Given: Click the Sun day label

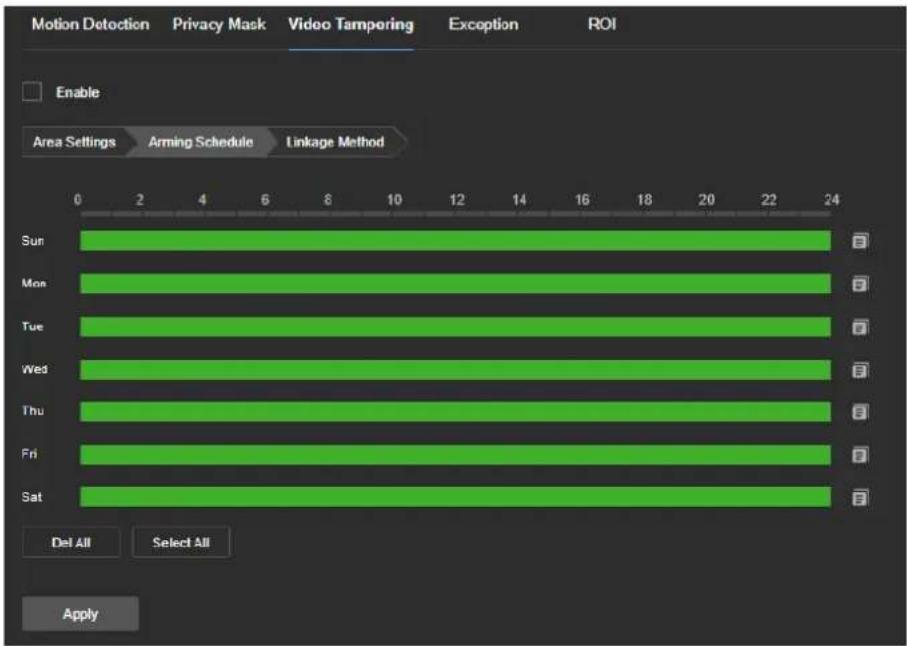Looking at the screenshot, I should tap(33, 241).
